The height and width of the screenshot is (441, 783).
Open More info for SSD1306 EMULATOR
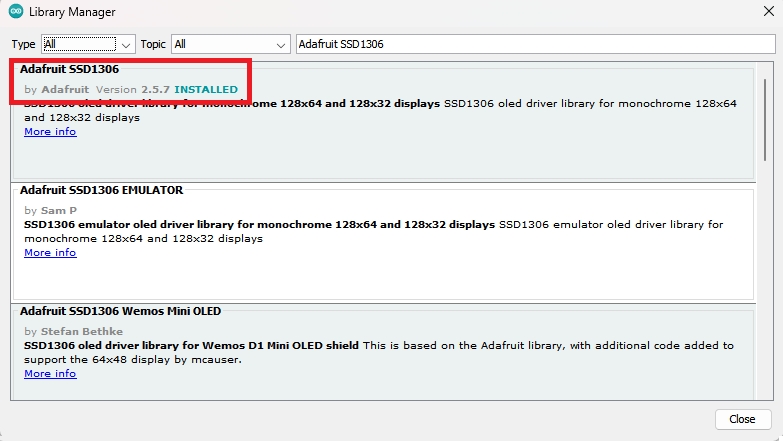click(50, 253)
